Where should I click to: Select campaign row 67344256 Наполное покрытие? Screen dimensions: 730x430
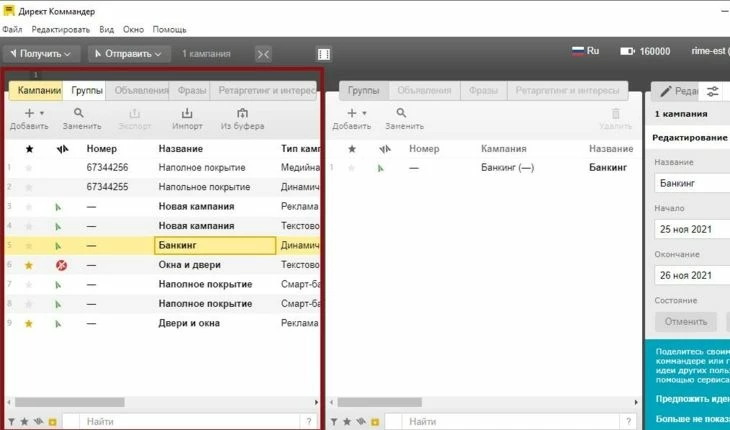pyautogui.click(x=163, y=168)
